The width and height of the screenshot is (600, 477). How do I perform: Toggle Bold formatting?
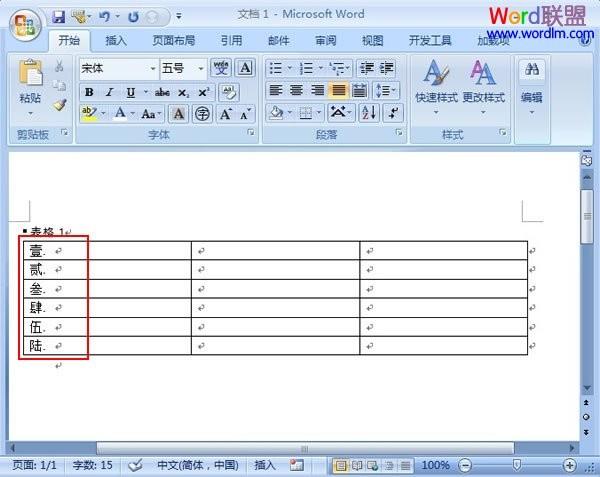coord(89,92)
